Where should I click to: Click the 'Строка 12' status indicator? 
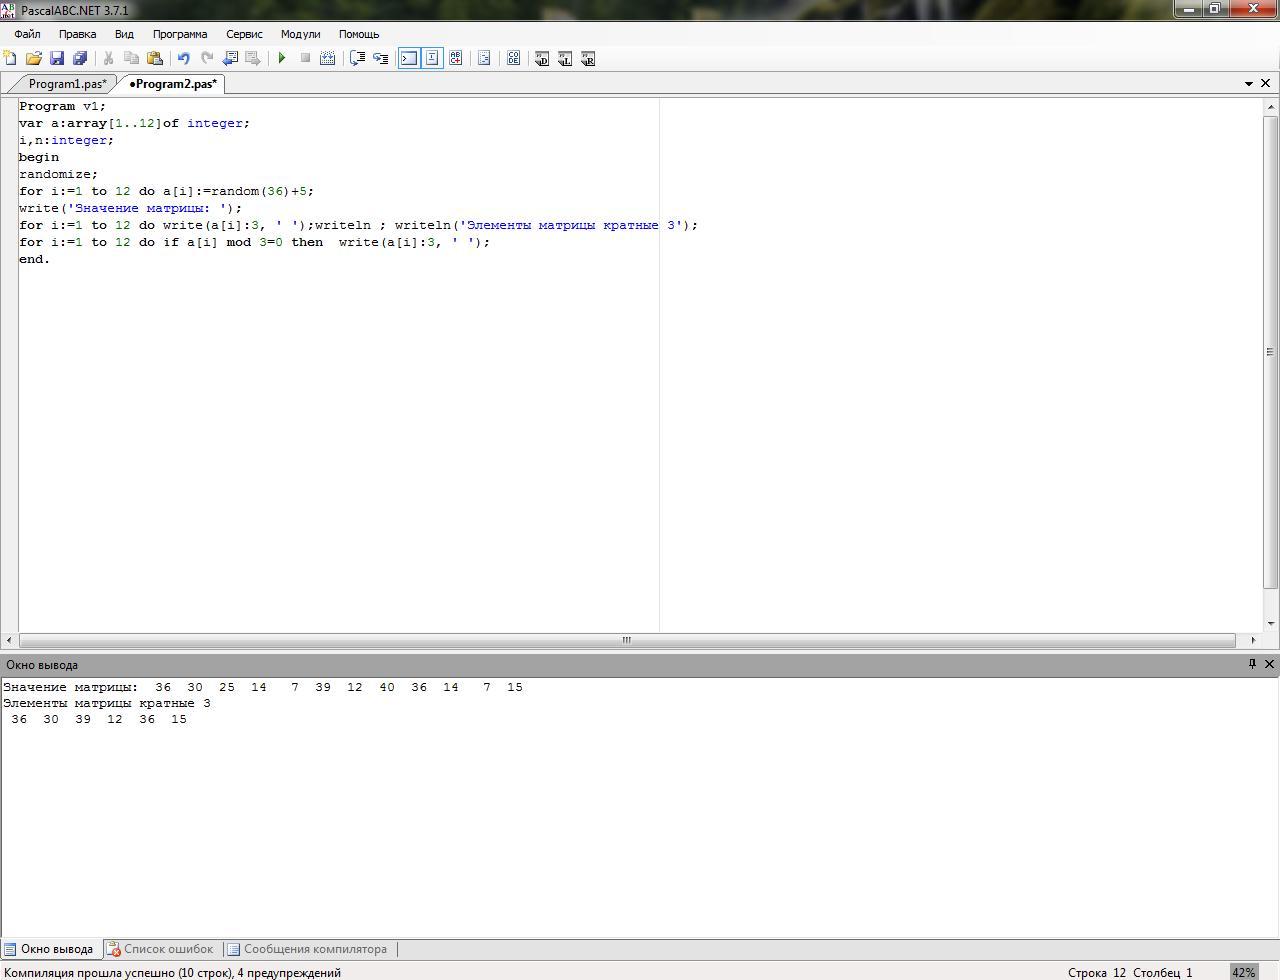[x=1096, y=972]
